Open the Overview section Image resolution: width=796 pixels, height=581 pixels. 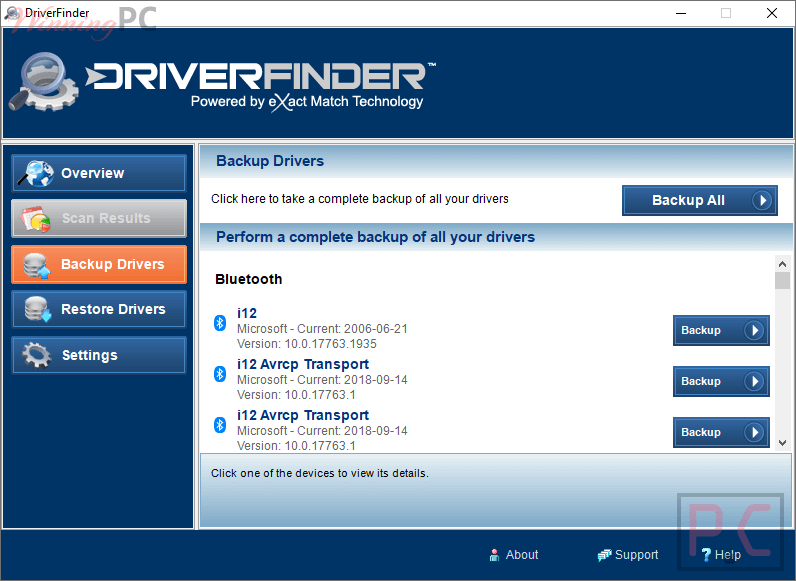click(99, 173)
